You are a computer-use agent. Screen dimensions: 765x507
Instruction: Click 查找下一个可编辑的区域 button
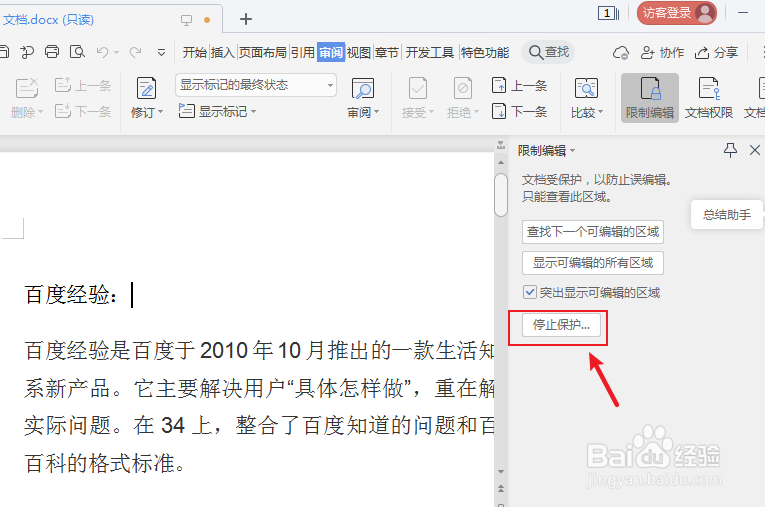point(593,232)
